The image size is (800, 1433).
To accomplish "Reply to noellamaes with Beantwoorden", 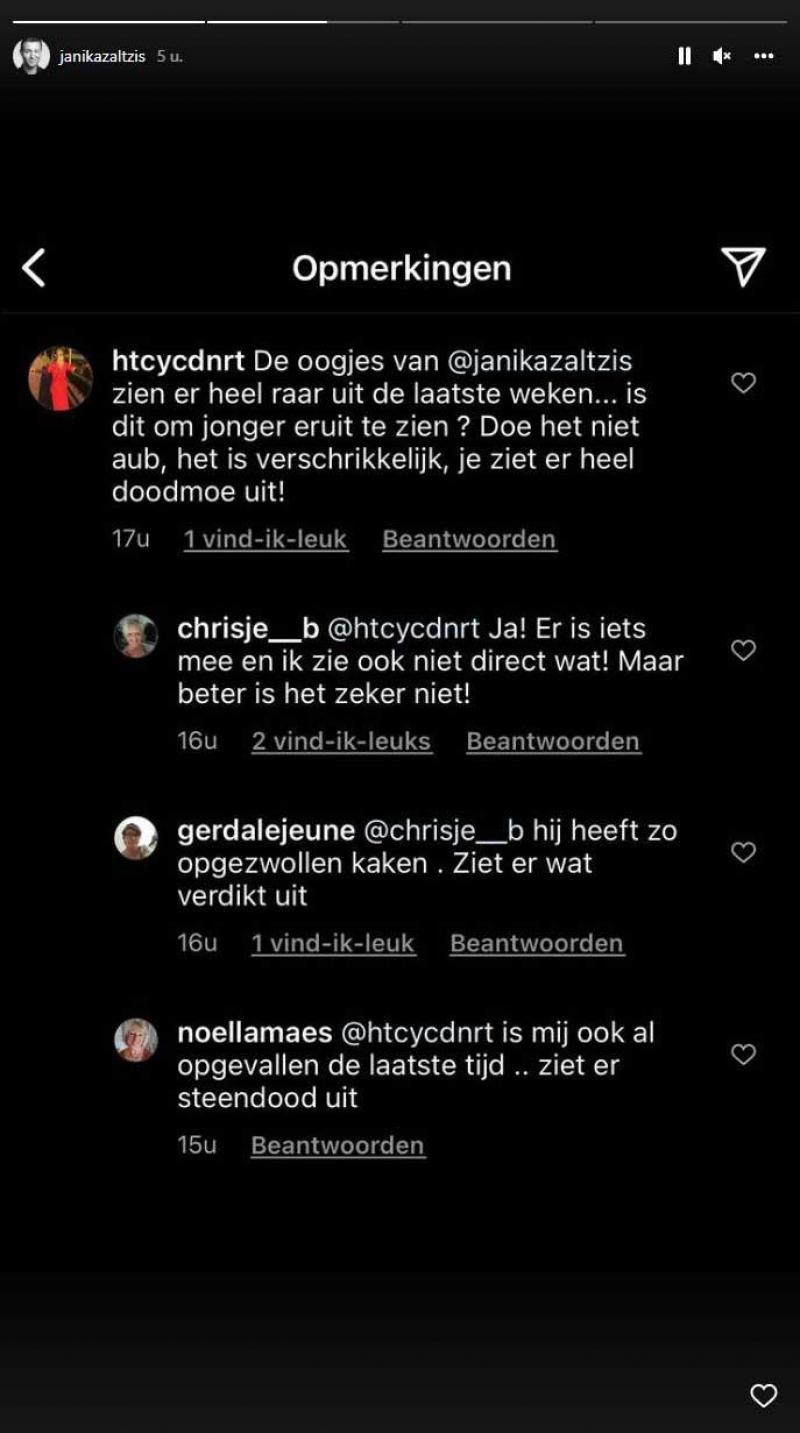I will click(x=338, y=1145).
